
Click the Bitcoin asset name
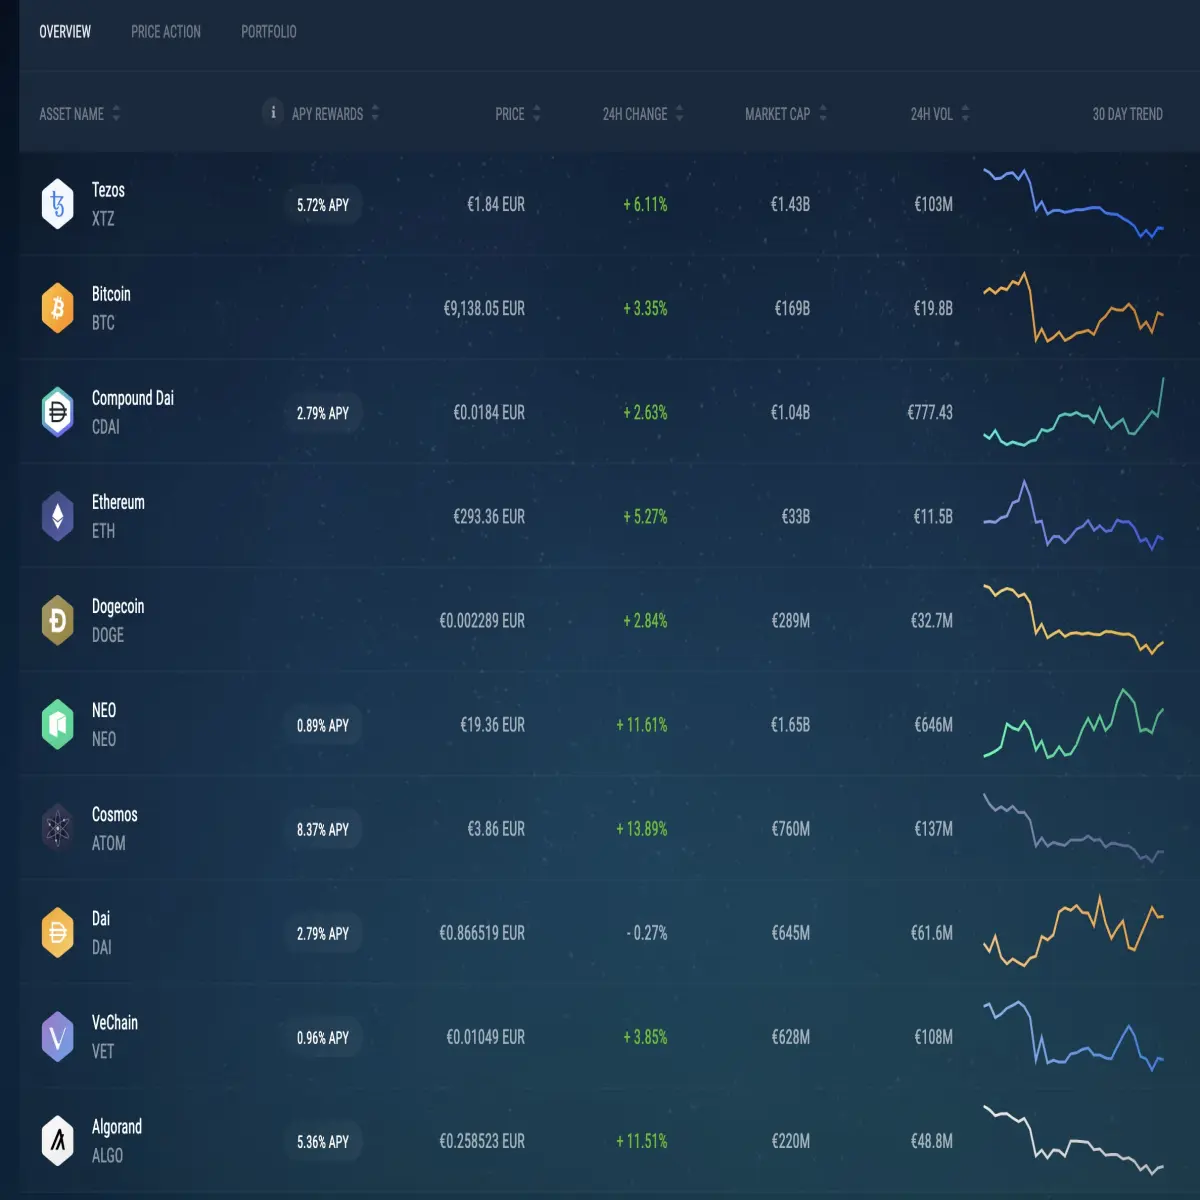pyautogui.click(x=111, y=294)
